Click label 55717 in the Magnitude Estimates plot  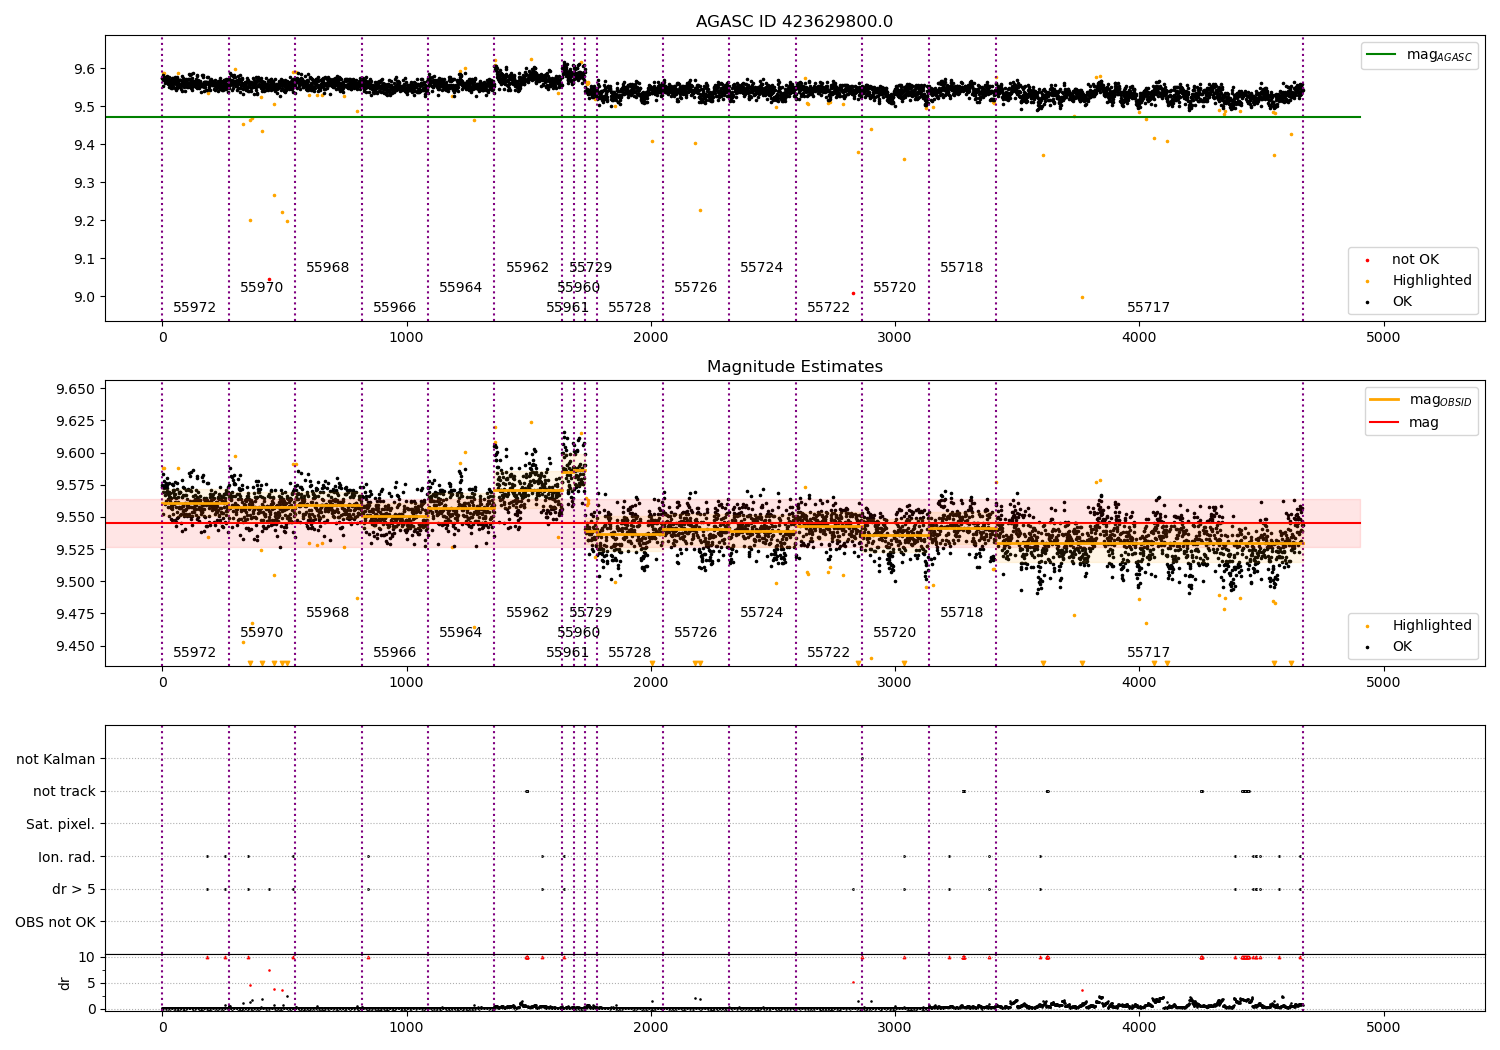(1149, 653)
